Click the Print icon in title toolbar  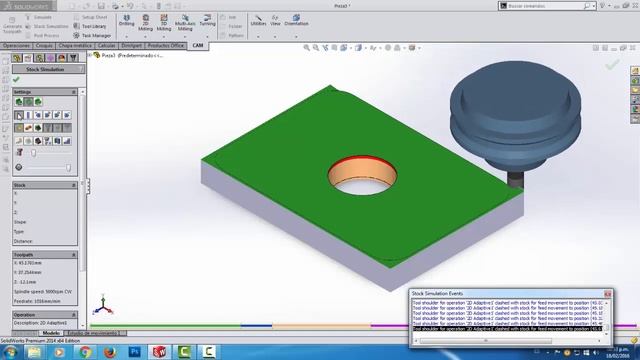(x=116, y=6)
